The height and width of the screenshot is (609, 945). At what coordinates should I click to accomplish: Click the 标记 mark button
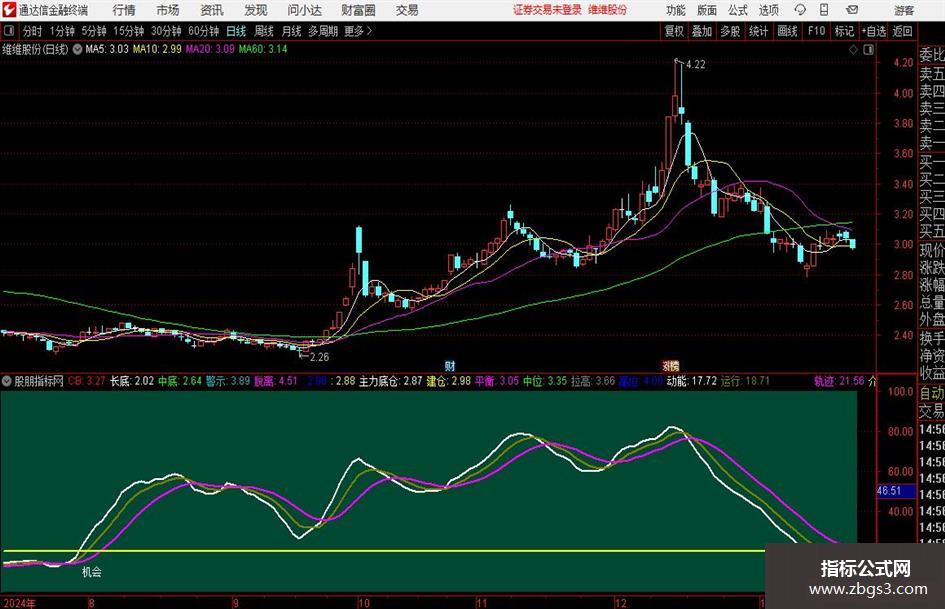coord(844,31)
